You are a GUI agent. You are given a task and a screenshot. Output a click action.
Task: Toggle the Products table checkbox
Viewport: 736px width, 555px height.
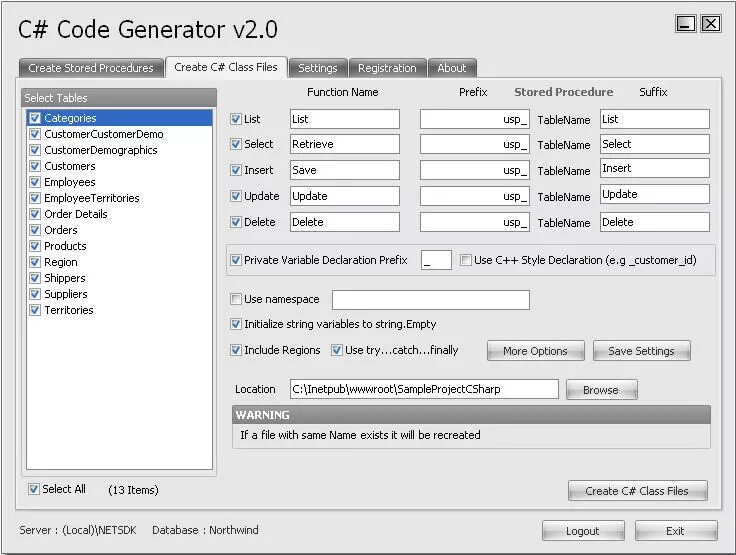pyautogui.click(x=35, y=246)
